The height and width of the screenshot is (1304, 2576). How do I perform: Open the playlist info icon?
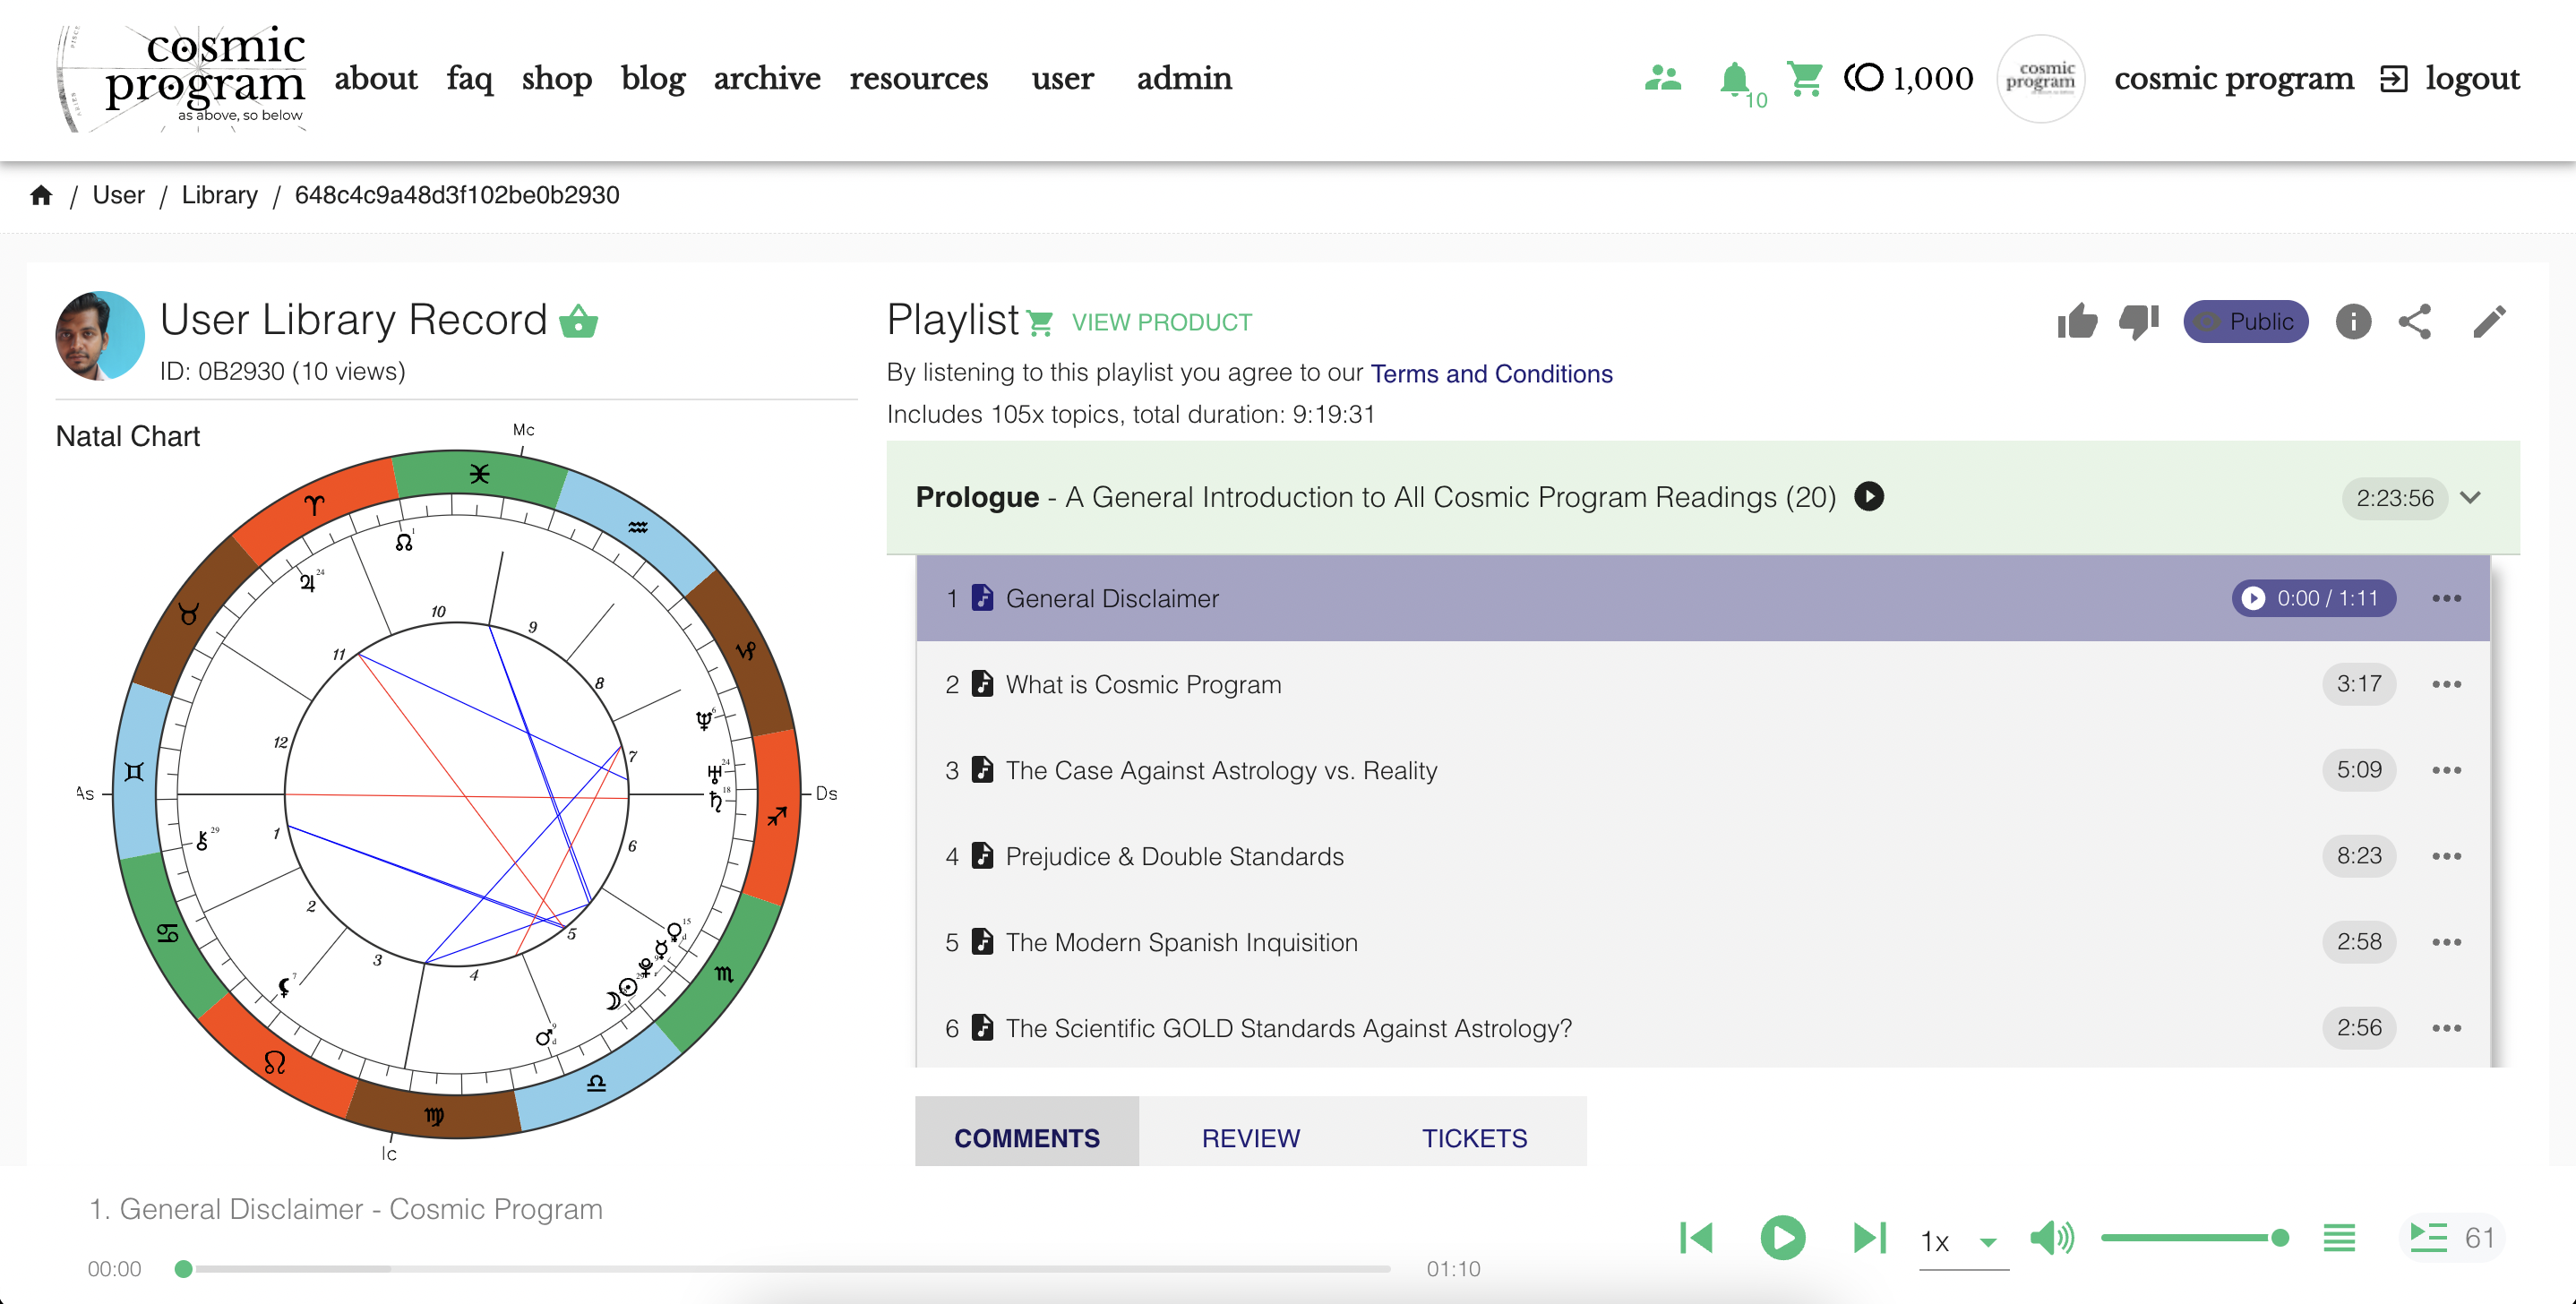tap(2352, 322)
